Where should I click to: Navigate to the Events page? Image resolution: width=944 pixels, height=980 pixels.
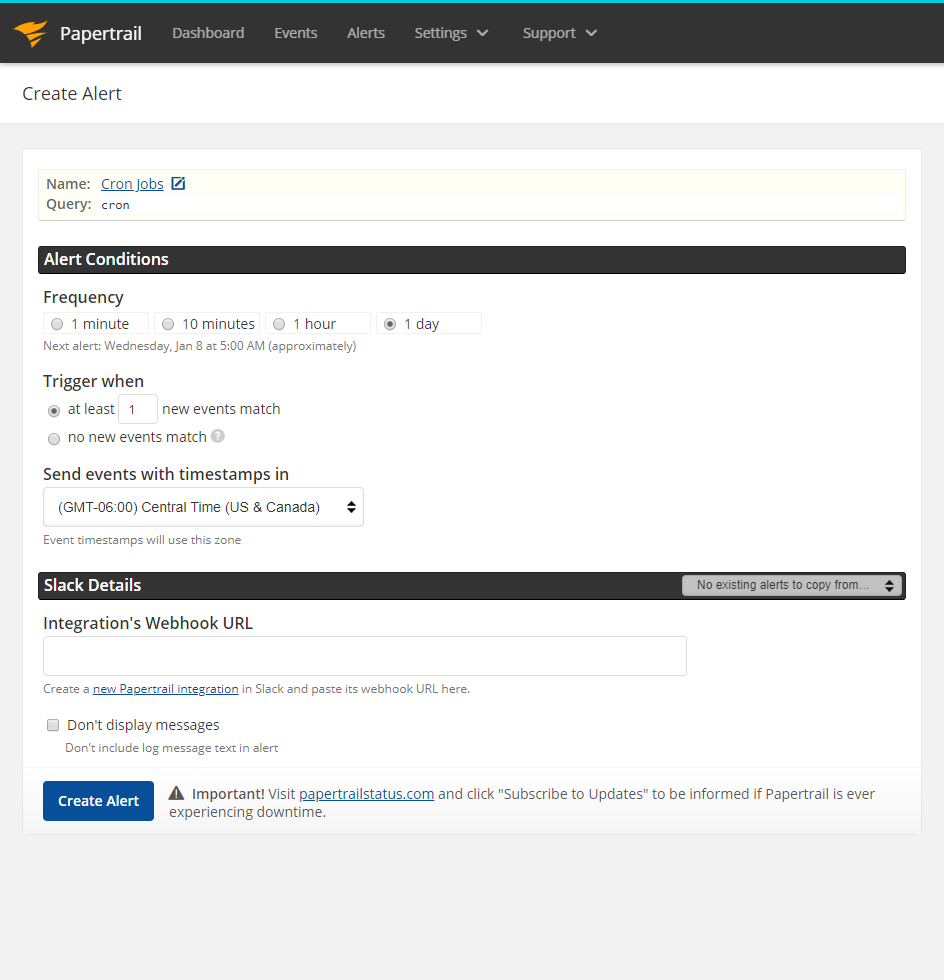pos(295,32)
